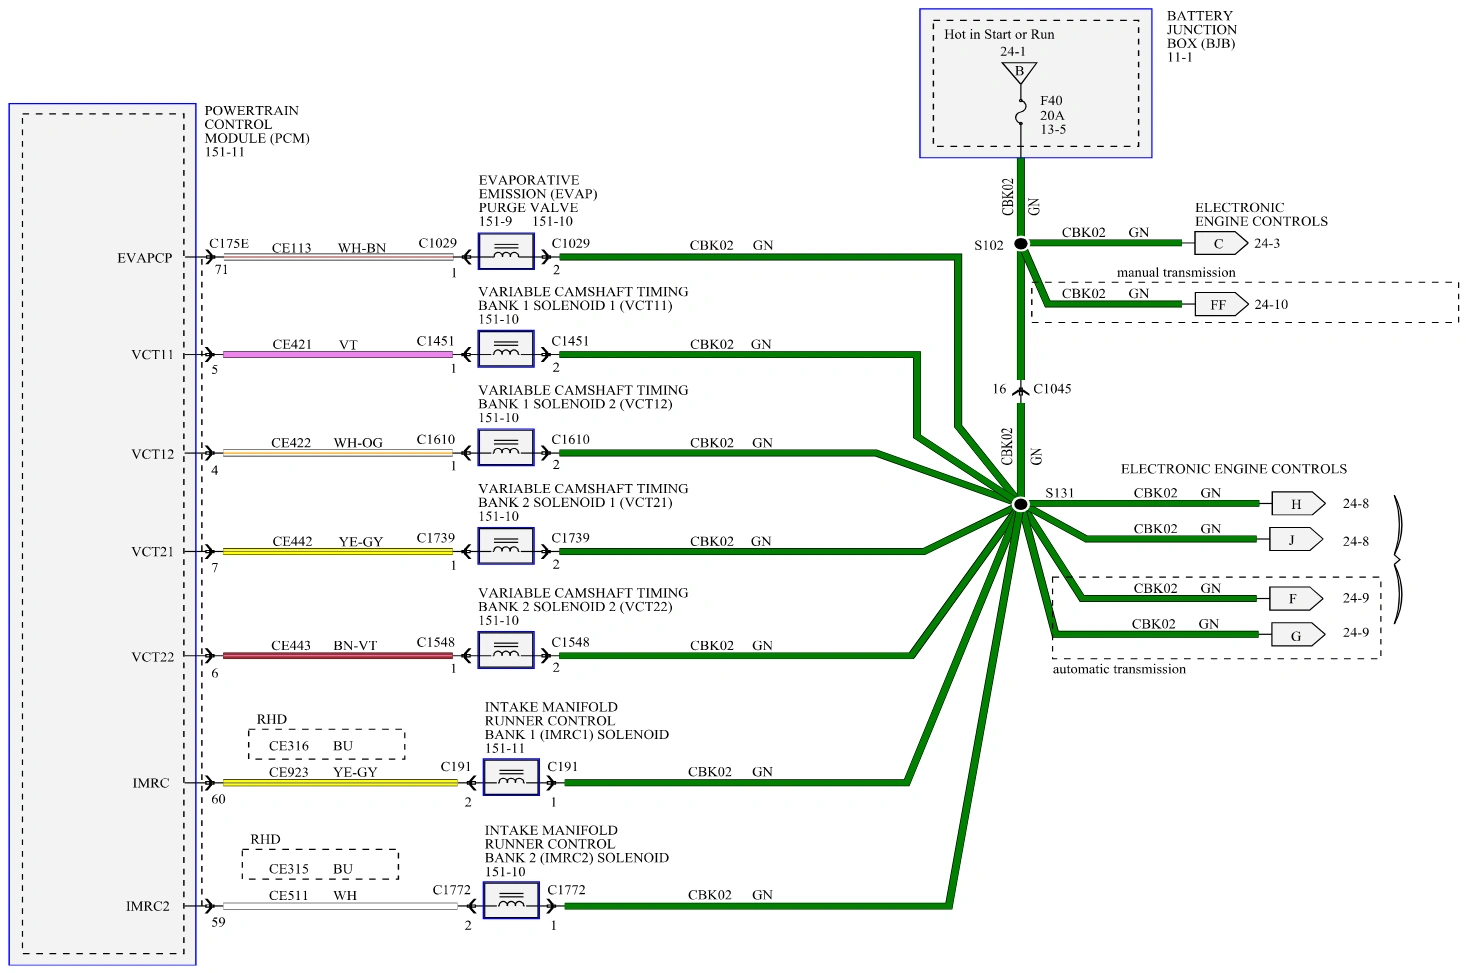
Task: Select the B triangle marker in junction box
Action: pos(1020,72)
